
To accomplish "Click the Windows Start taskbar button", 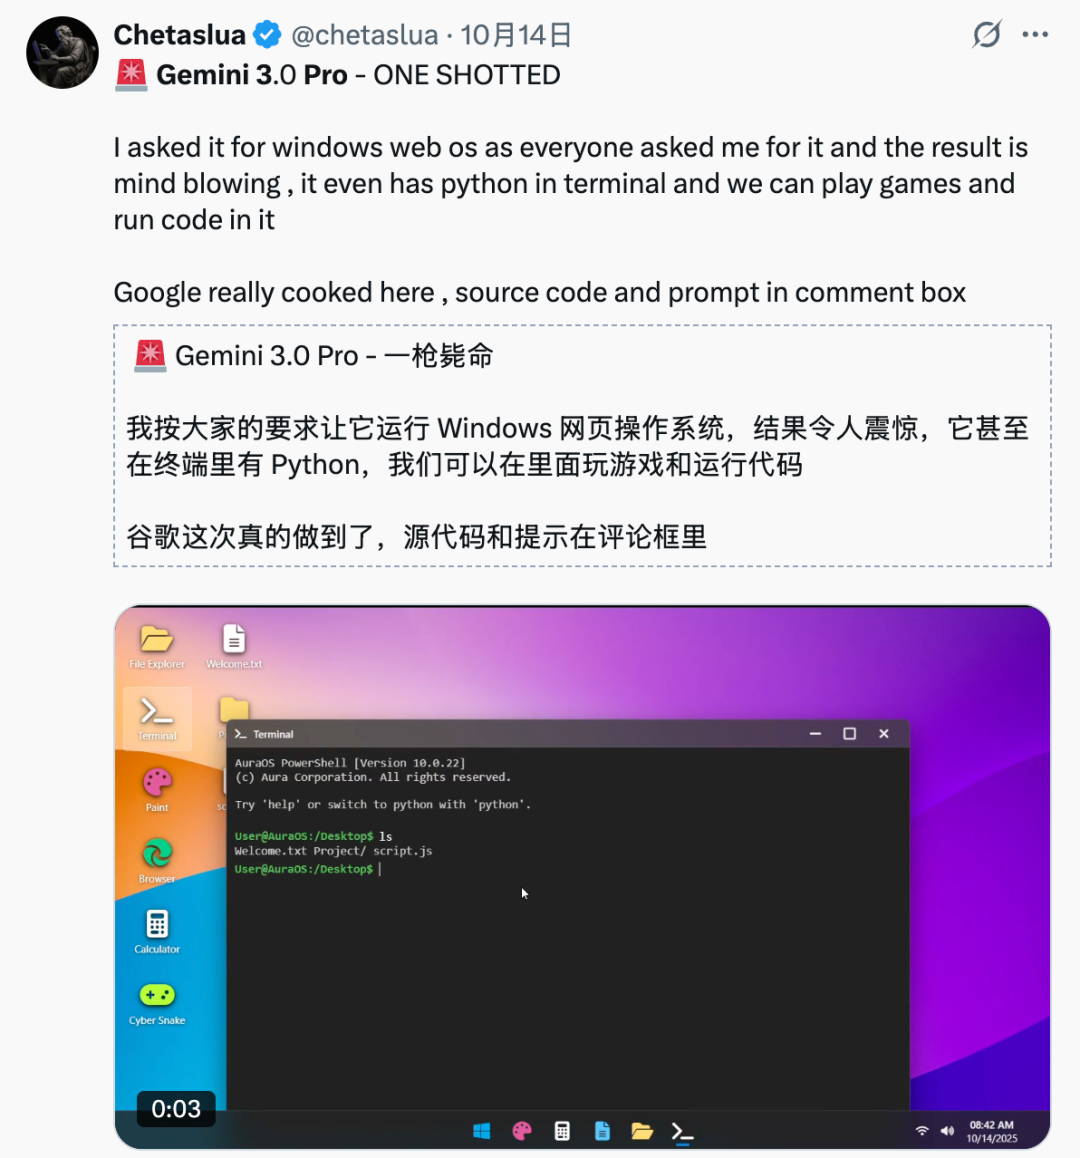I will (x=482, y=1131).
